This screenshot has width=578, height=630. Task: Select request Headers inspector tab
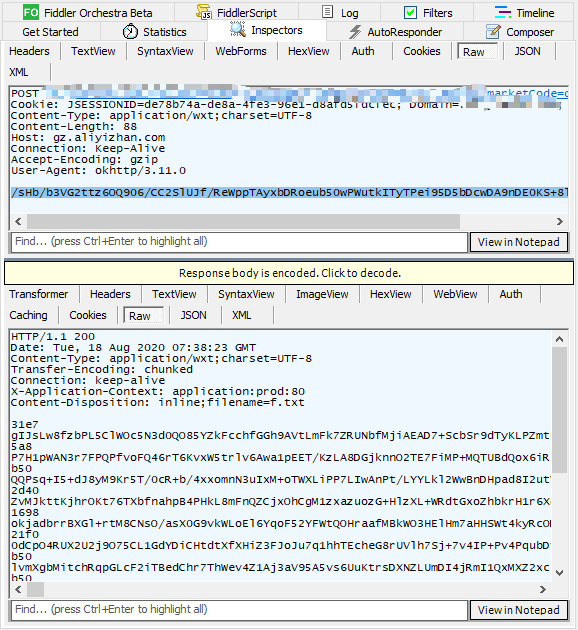29,51
